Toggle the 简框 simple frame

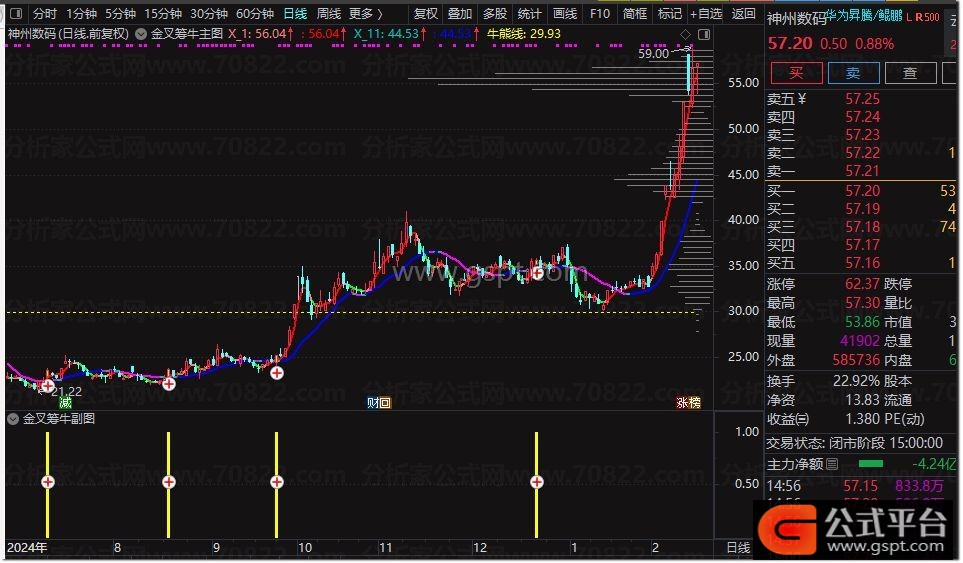click(x=634, y=14)
